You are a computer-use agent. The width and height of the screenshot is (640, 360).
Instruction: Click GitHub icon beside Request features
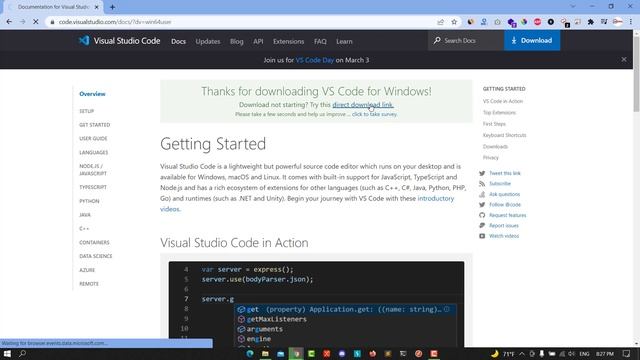(x=482, y=215)
